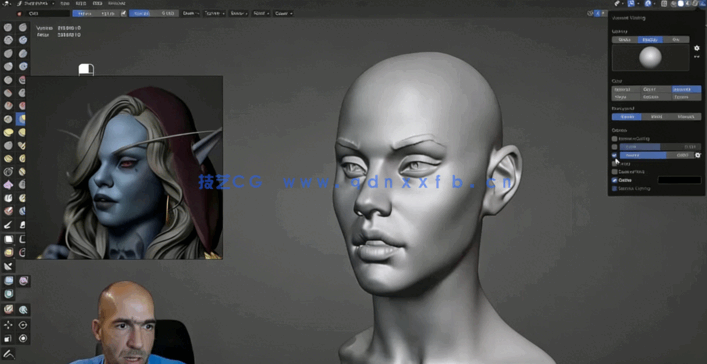Open the Mask menu in header
Viewport: 707px width, 364px height.
point(97,4)
